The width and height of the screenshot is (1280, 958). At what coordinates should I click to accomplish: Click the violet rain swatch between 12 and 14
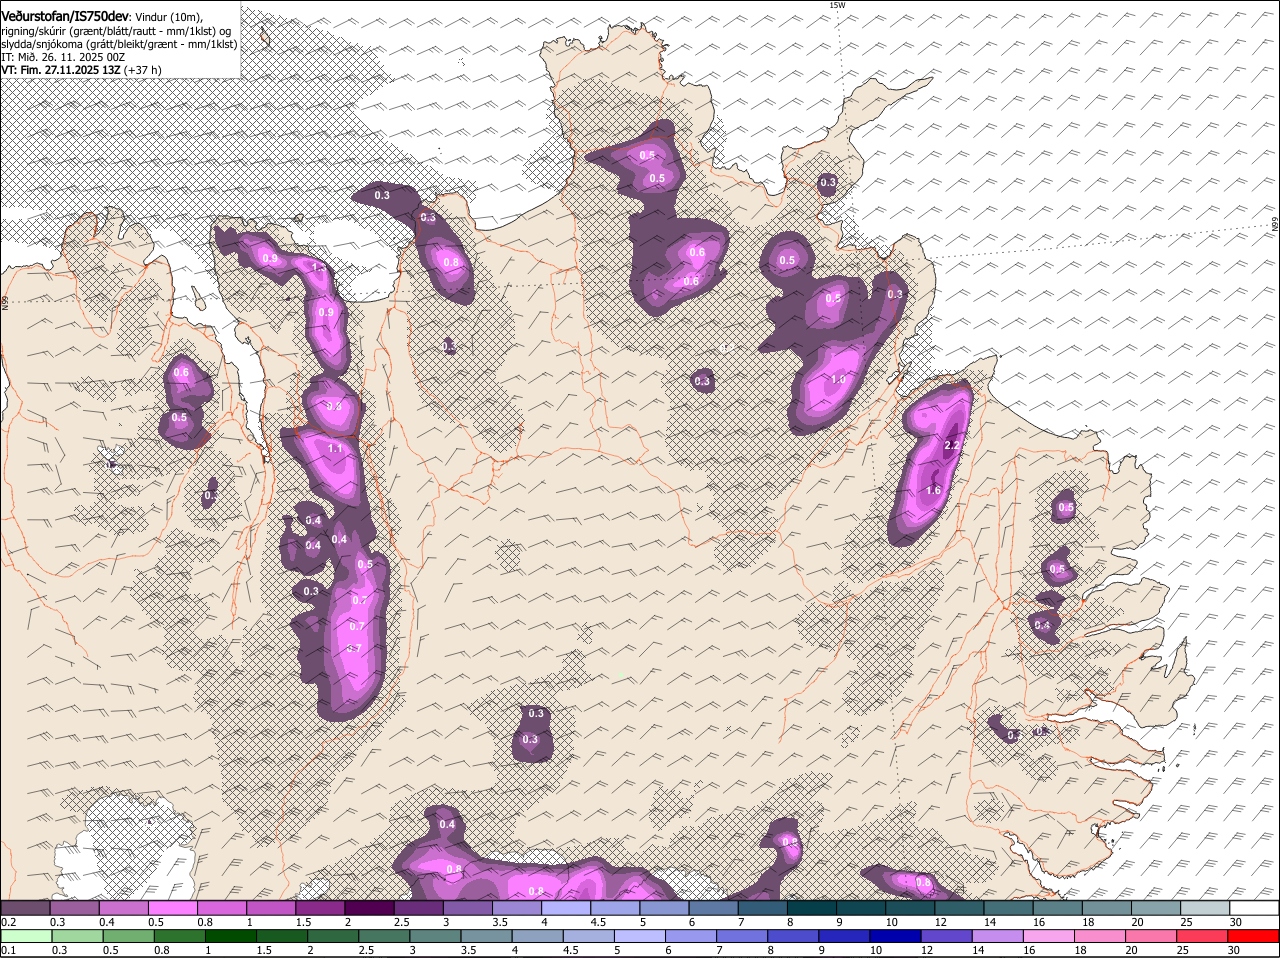click(x=946, y=936)
